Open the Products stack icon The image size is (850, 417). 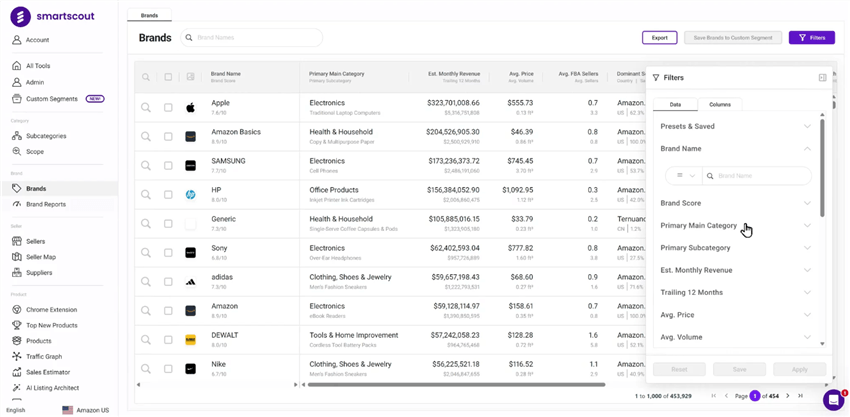point(17,341)
